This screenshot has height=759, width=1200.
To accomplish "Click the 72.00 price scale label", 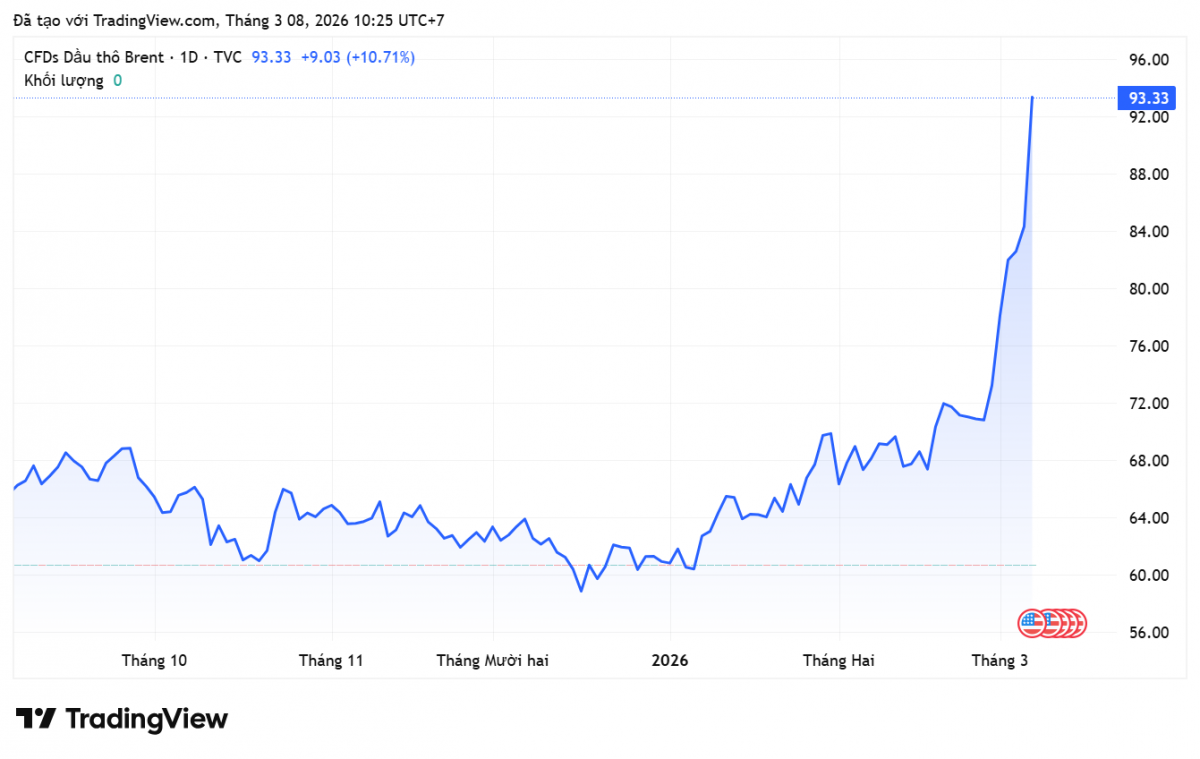I will [x=1148, y=403].
